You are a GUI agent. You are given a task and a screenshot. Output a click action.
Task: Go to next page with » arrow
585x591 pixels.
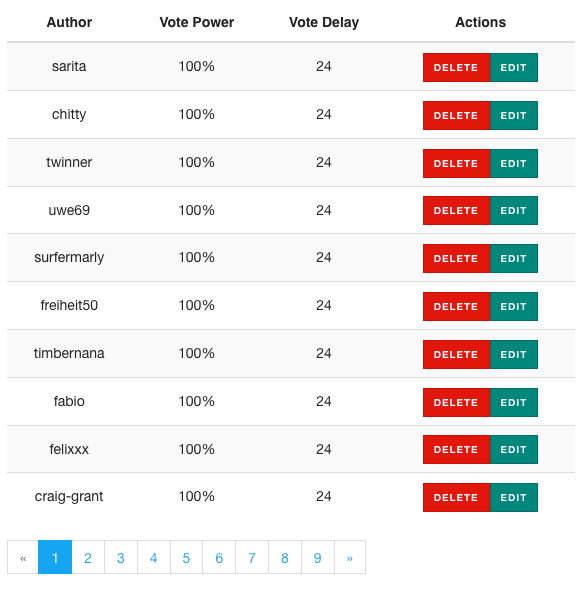click(x=350, y=557)
